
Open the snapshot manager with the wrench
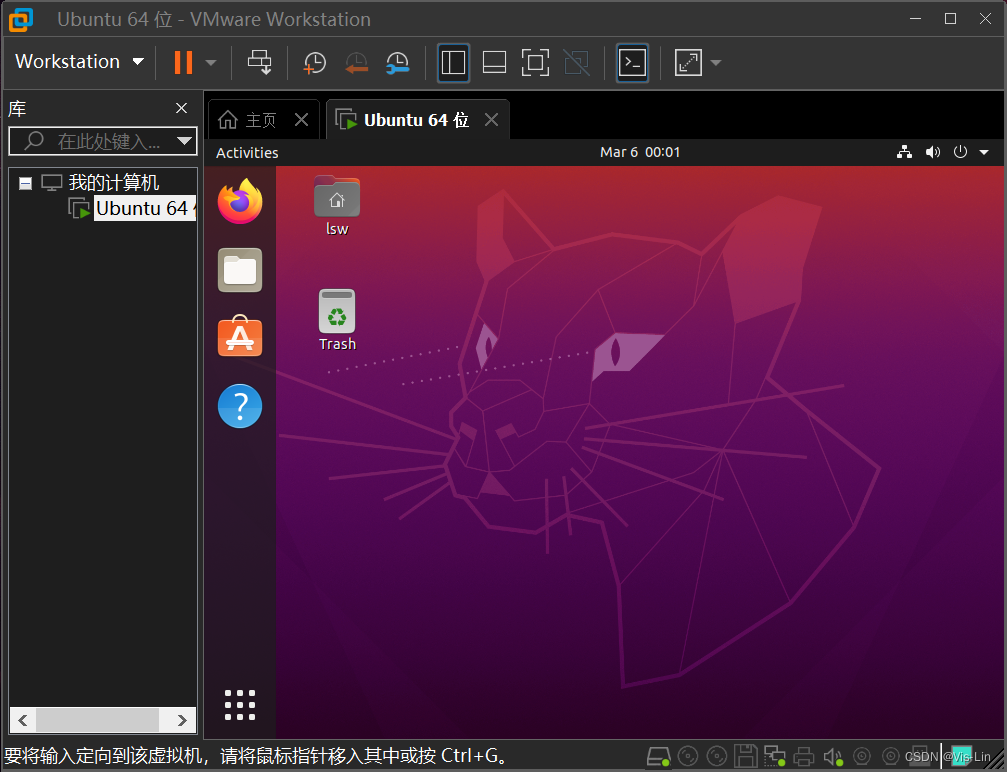click(x=398, y=63)
